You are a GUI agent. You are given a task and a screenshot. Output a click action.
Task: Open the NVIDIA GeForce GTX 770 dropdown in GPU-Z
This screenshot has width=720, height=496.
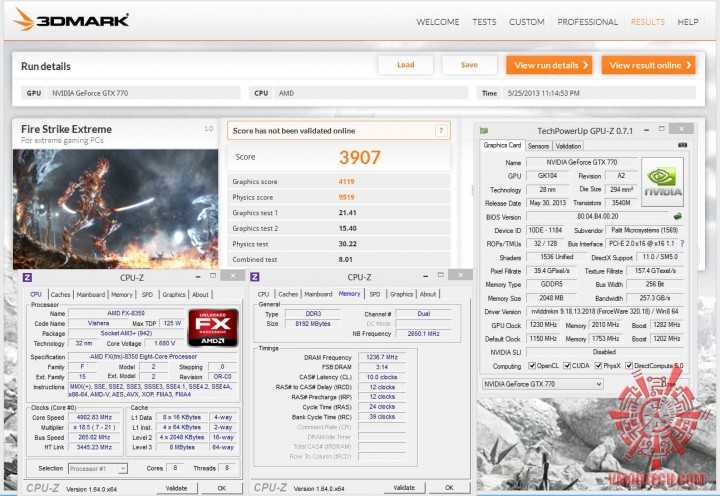(543, 384)
